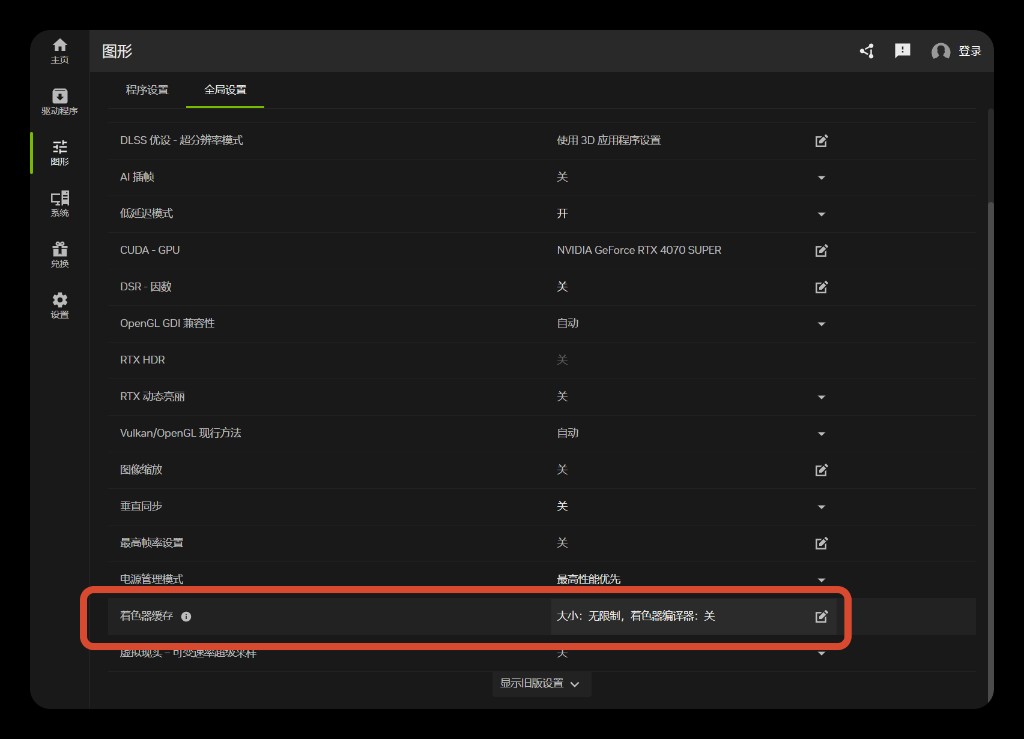The width and height of the screenshot is (1024, 739).
Task: Expand the Vulkan/OpenGL 现行方法 dropdown
Action: (x=821, y=433)
